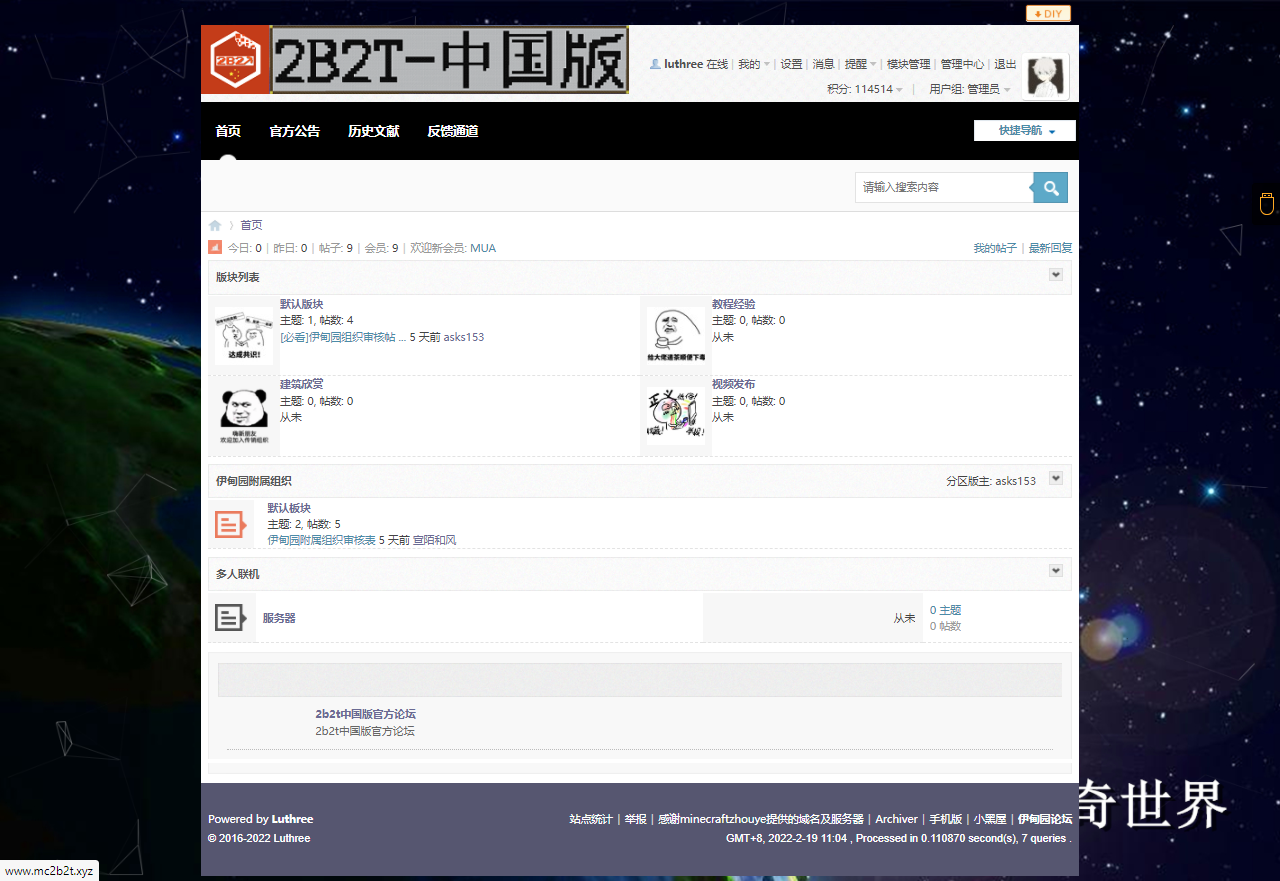
Task: Expand the 积分: 114514 dropdown
Action: (x=865, y=89)
